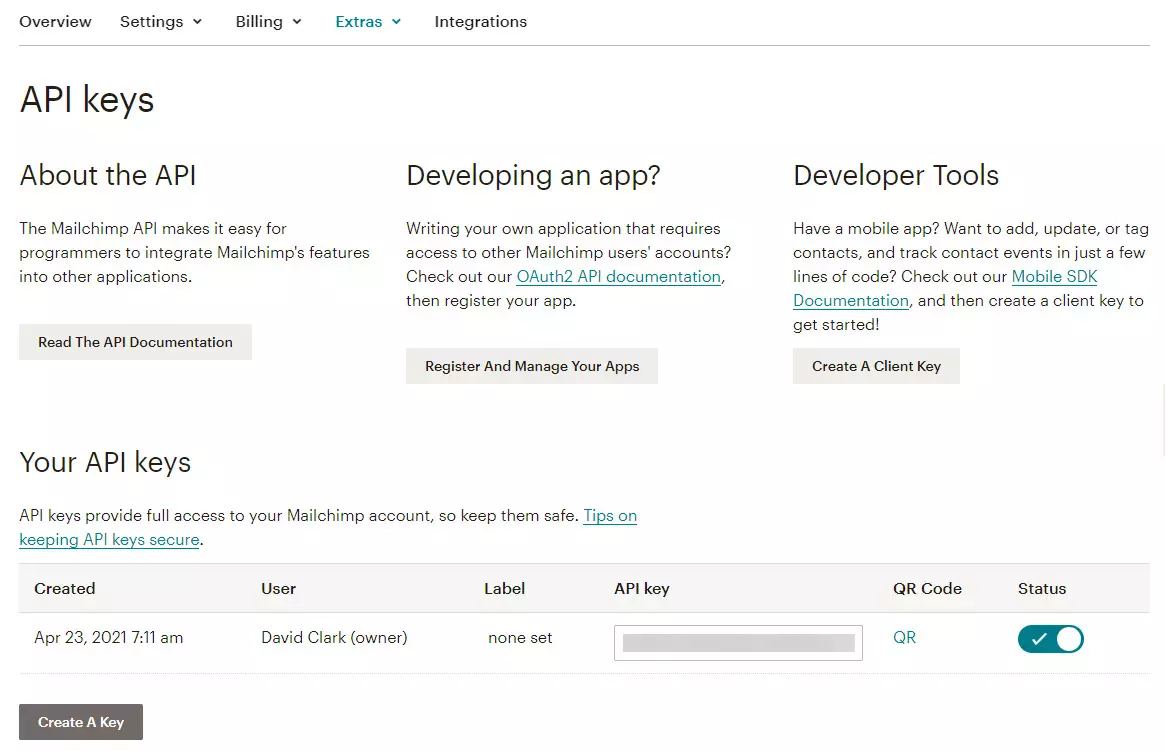
Task: Expand the Settings dropdown menu
Action: (160, 22)
